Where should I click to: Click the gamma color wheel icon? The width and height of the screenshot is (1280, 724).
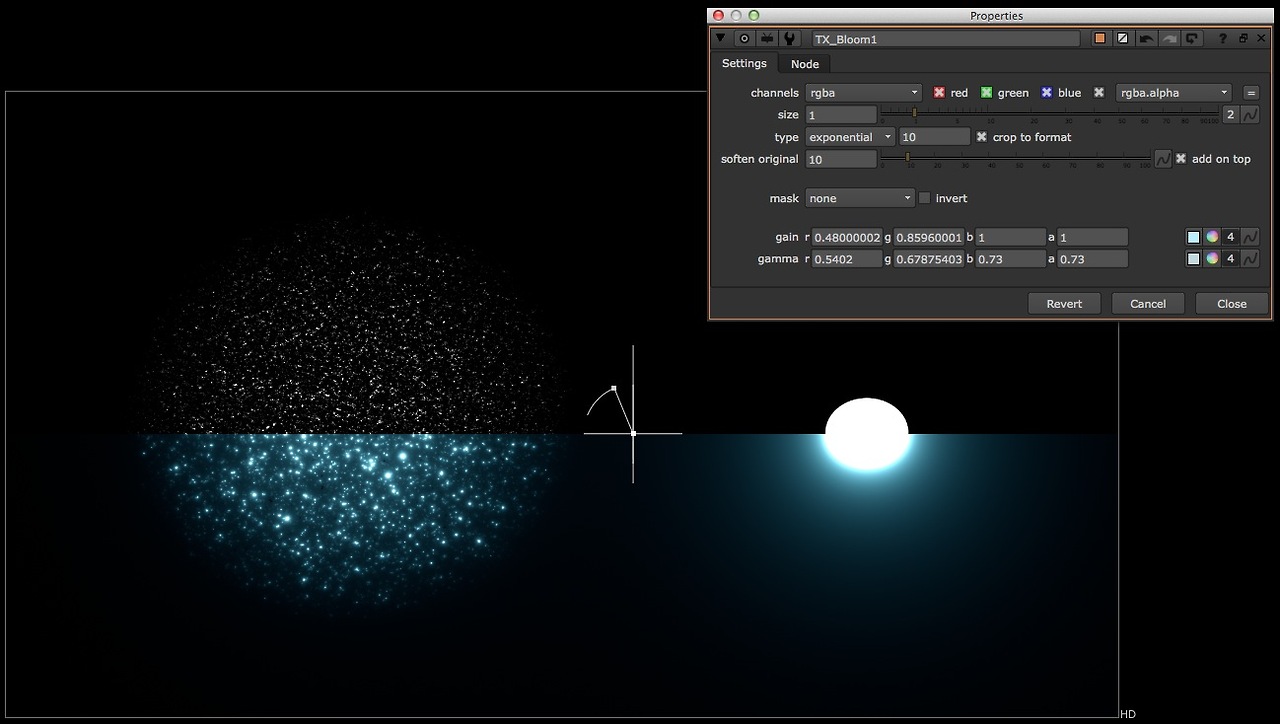coord(1212,259)
